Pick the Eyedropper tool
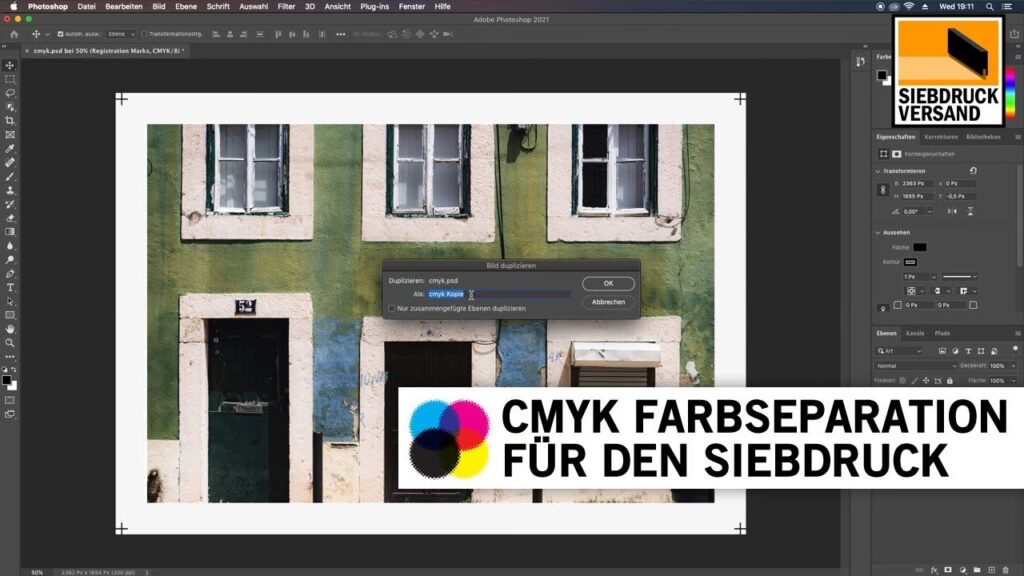The width and height of the screenshot is (1024, 576). click(10, 148)
